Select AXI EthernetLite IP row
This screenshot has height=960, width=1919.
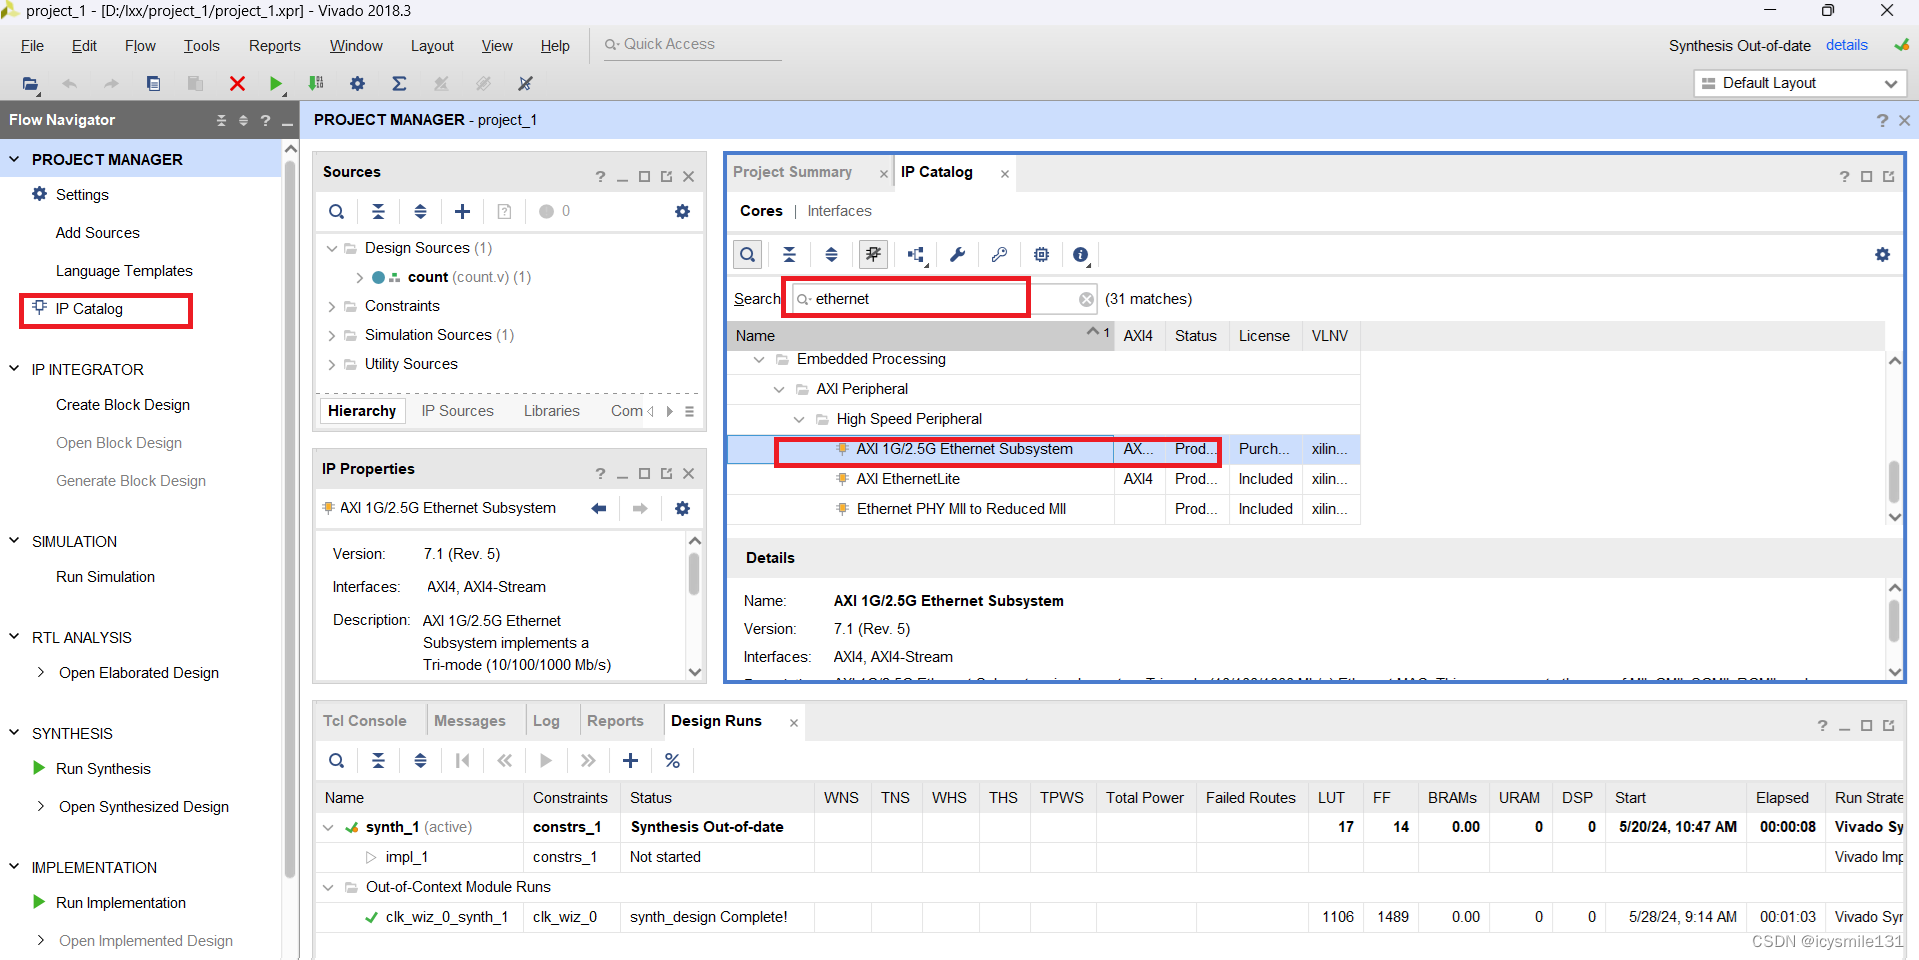click(1043, 479)
